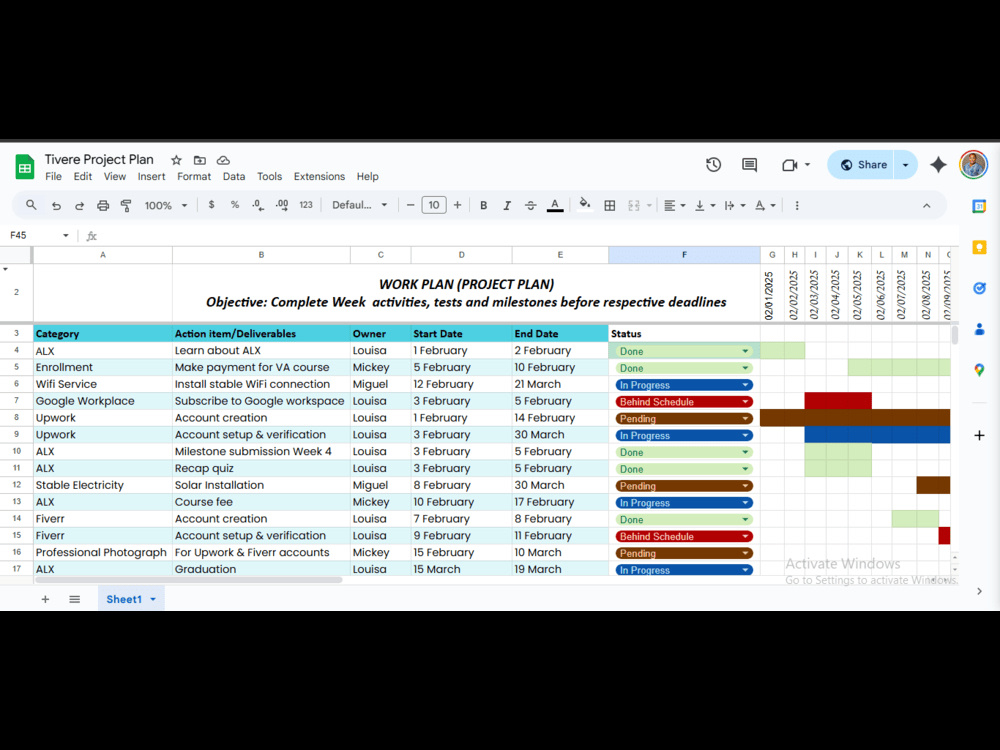Viewport: 1000px width, 750px height.
Task: Open the Share options dropdown arrow
Action: click(x=905, y=165)
